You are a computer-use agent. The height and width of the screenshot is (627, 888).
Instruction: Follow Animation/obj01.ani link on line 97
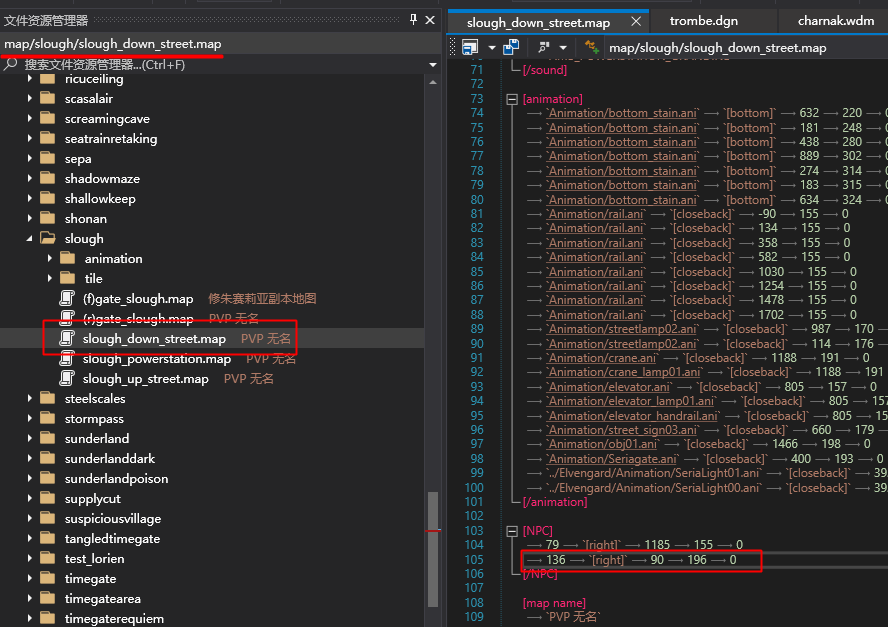coord(602,444)
